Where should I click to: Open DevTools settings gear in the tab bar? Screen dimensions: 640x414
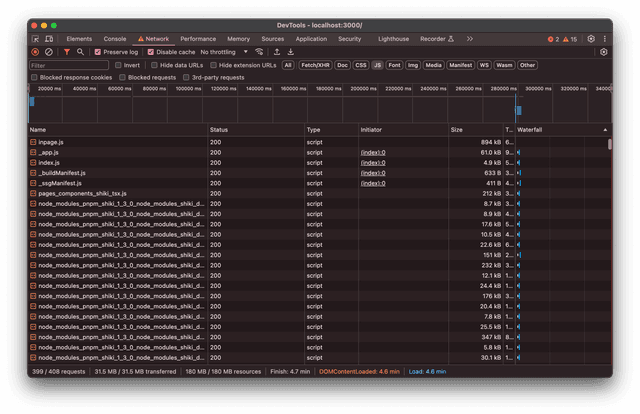tap(590, 38)
